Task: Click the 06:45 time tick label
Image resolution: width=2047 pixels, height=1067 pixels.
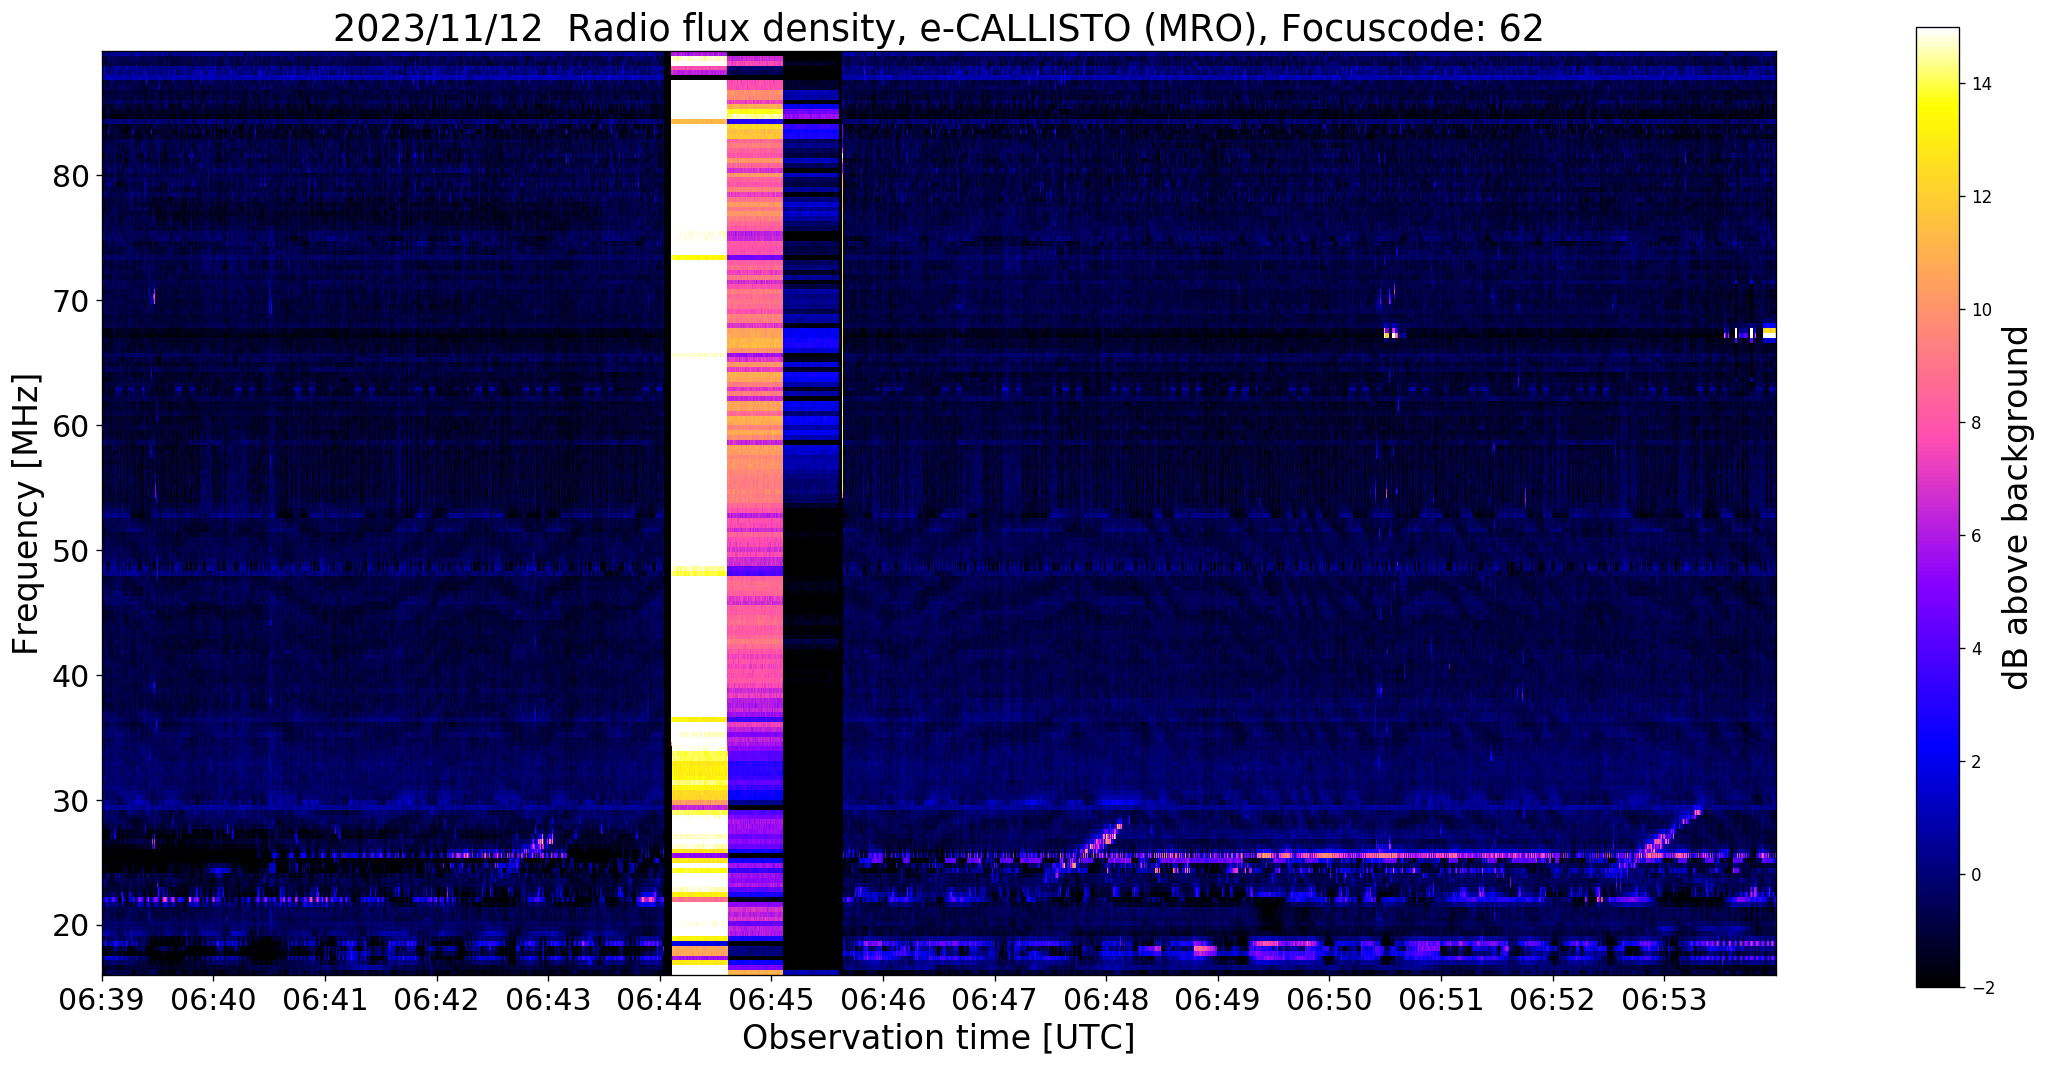Action: (x=771, y=999)
